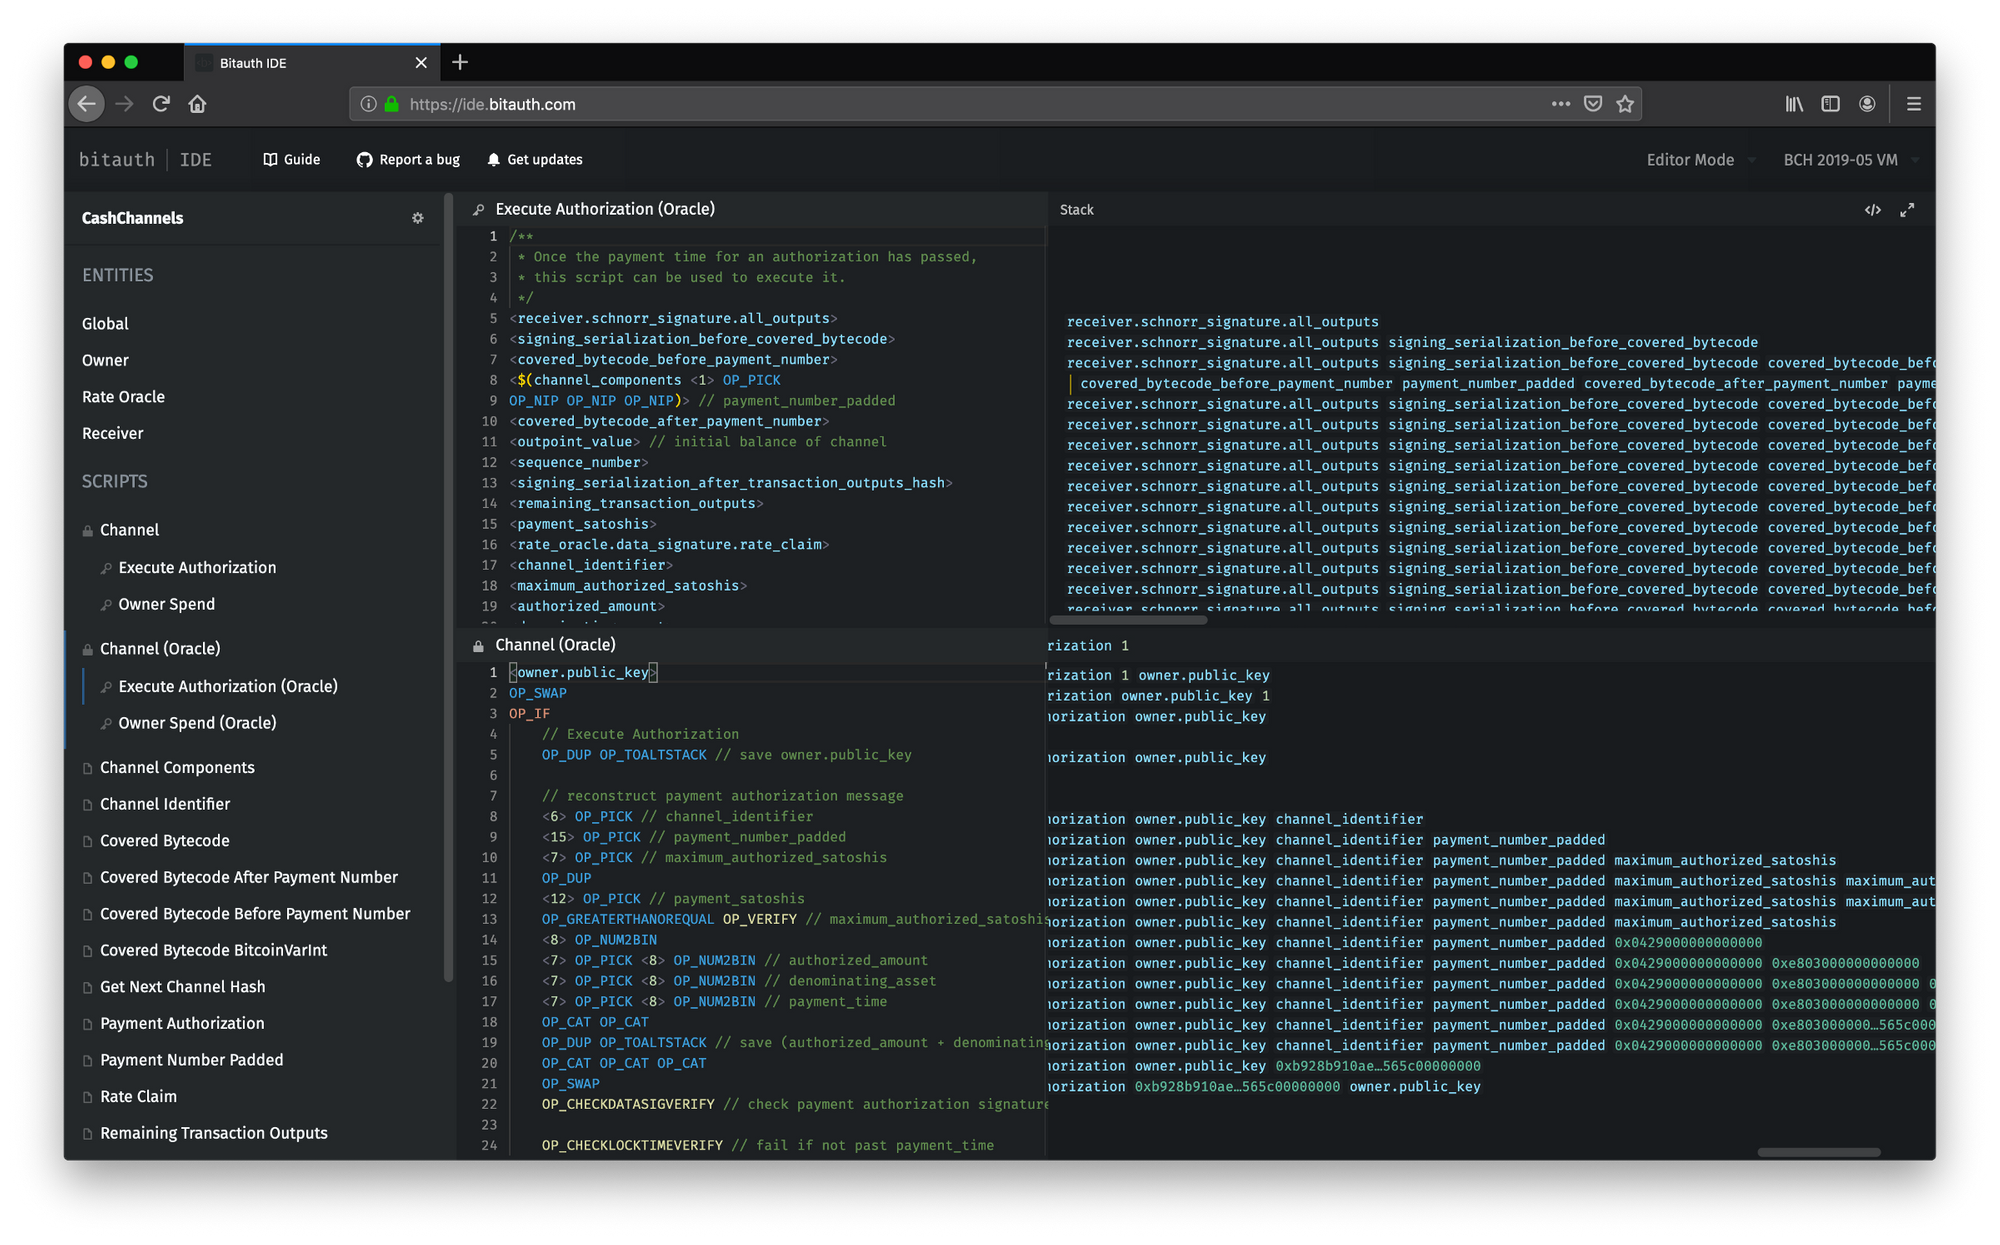Viewport: 2000px width, 1245px height.
Task: Click the GitHub icon beside Report a bug
Action: coord(364,159)
